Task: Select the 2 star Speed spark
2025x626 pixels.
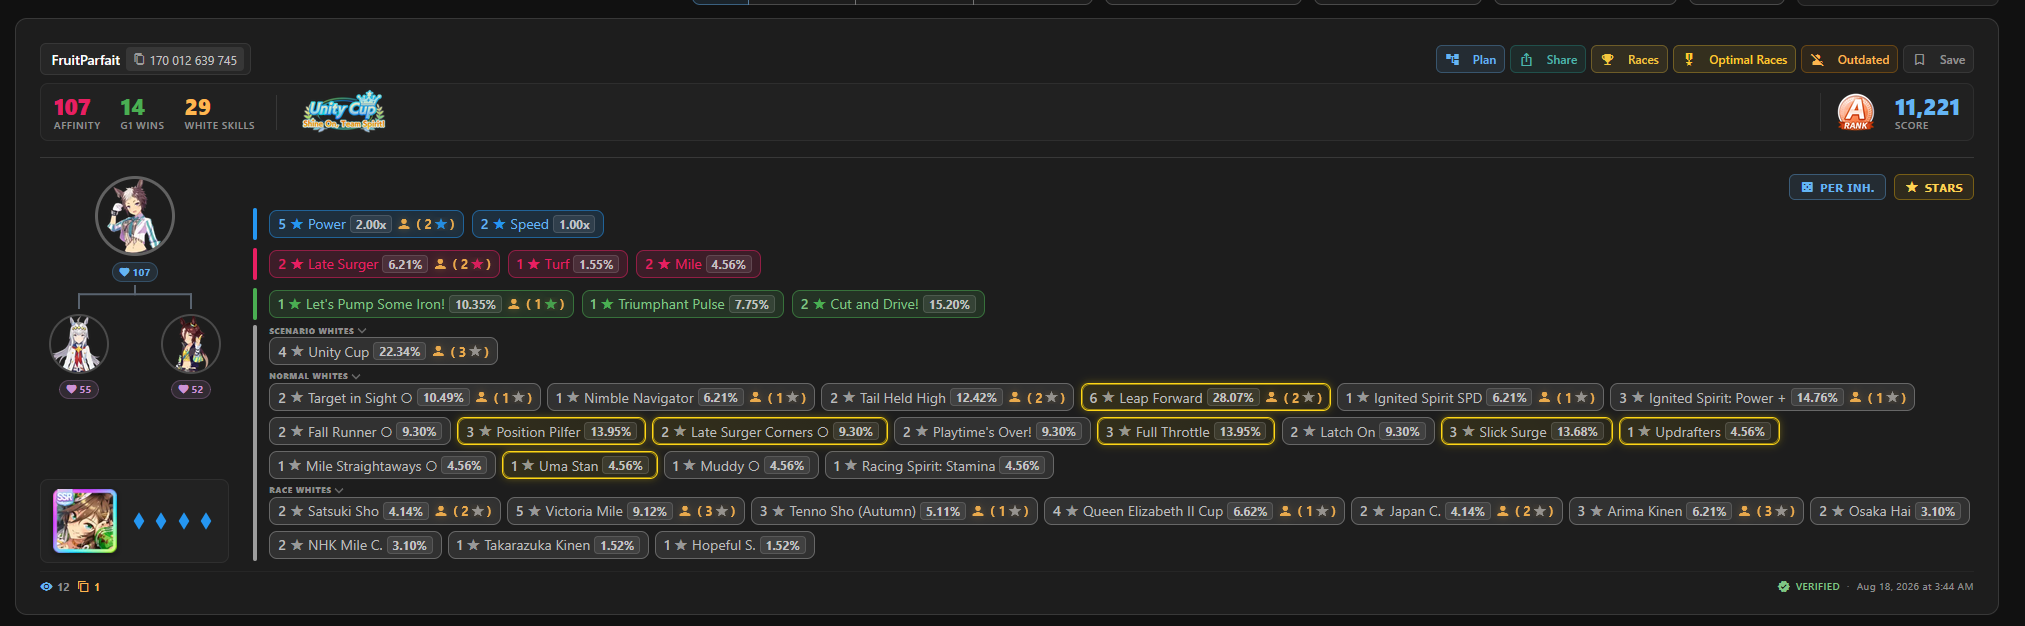Action: click(538, 224)
